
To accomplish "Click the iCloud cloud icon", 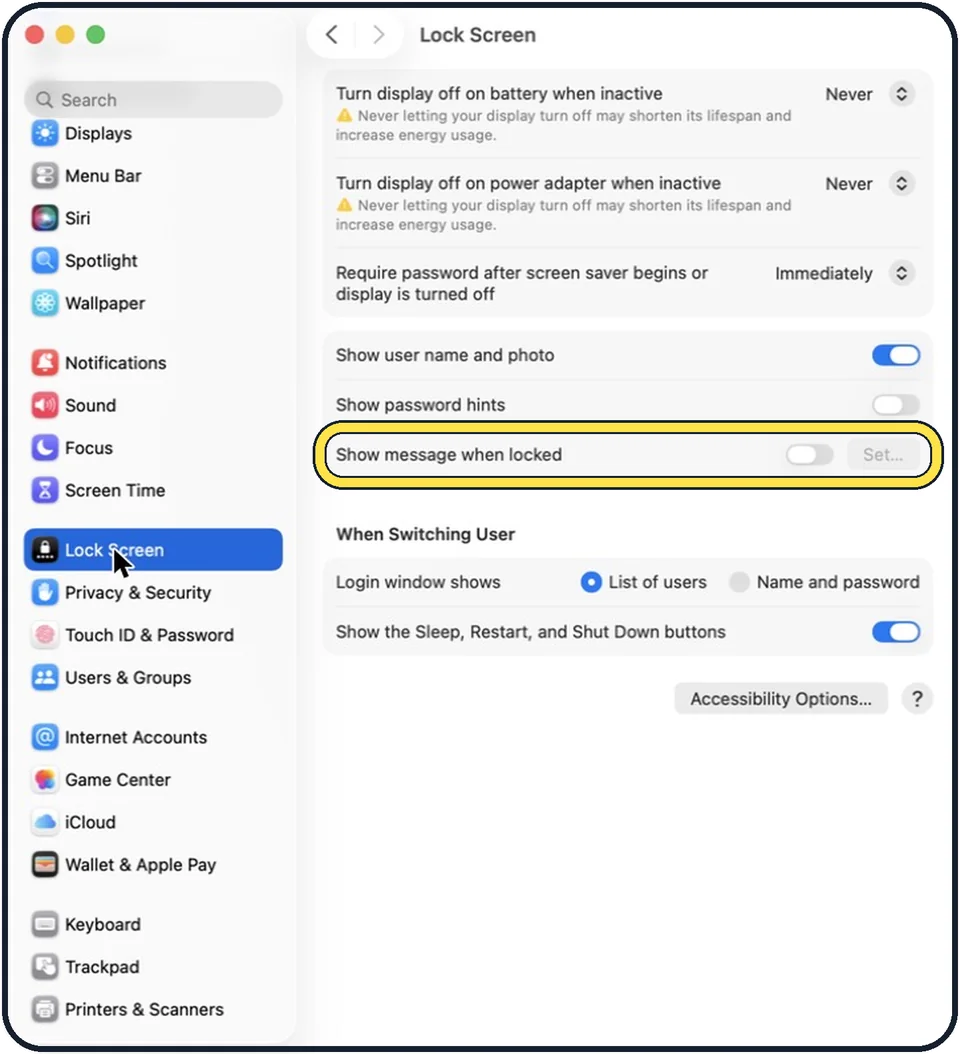I will 45,821.
